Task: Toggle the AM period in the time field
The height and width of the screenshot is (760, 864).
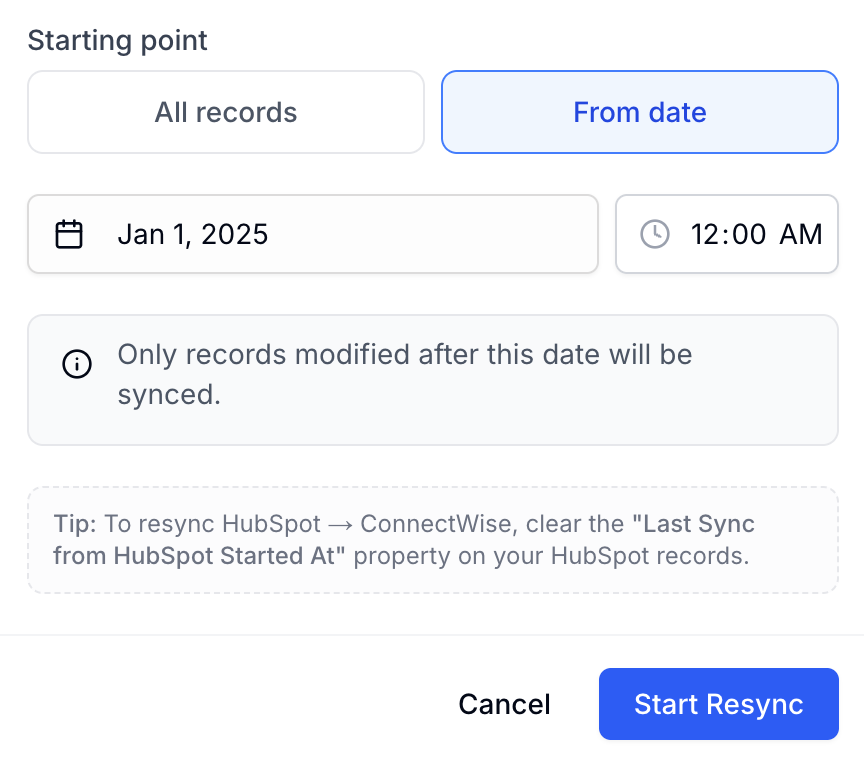Action: 801,234
